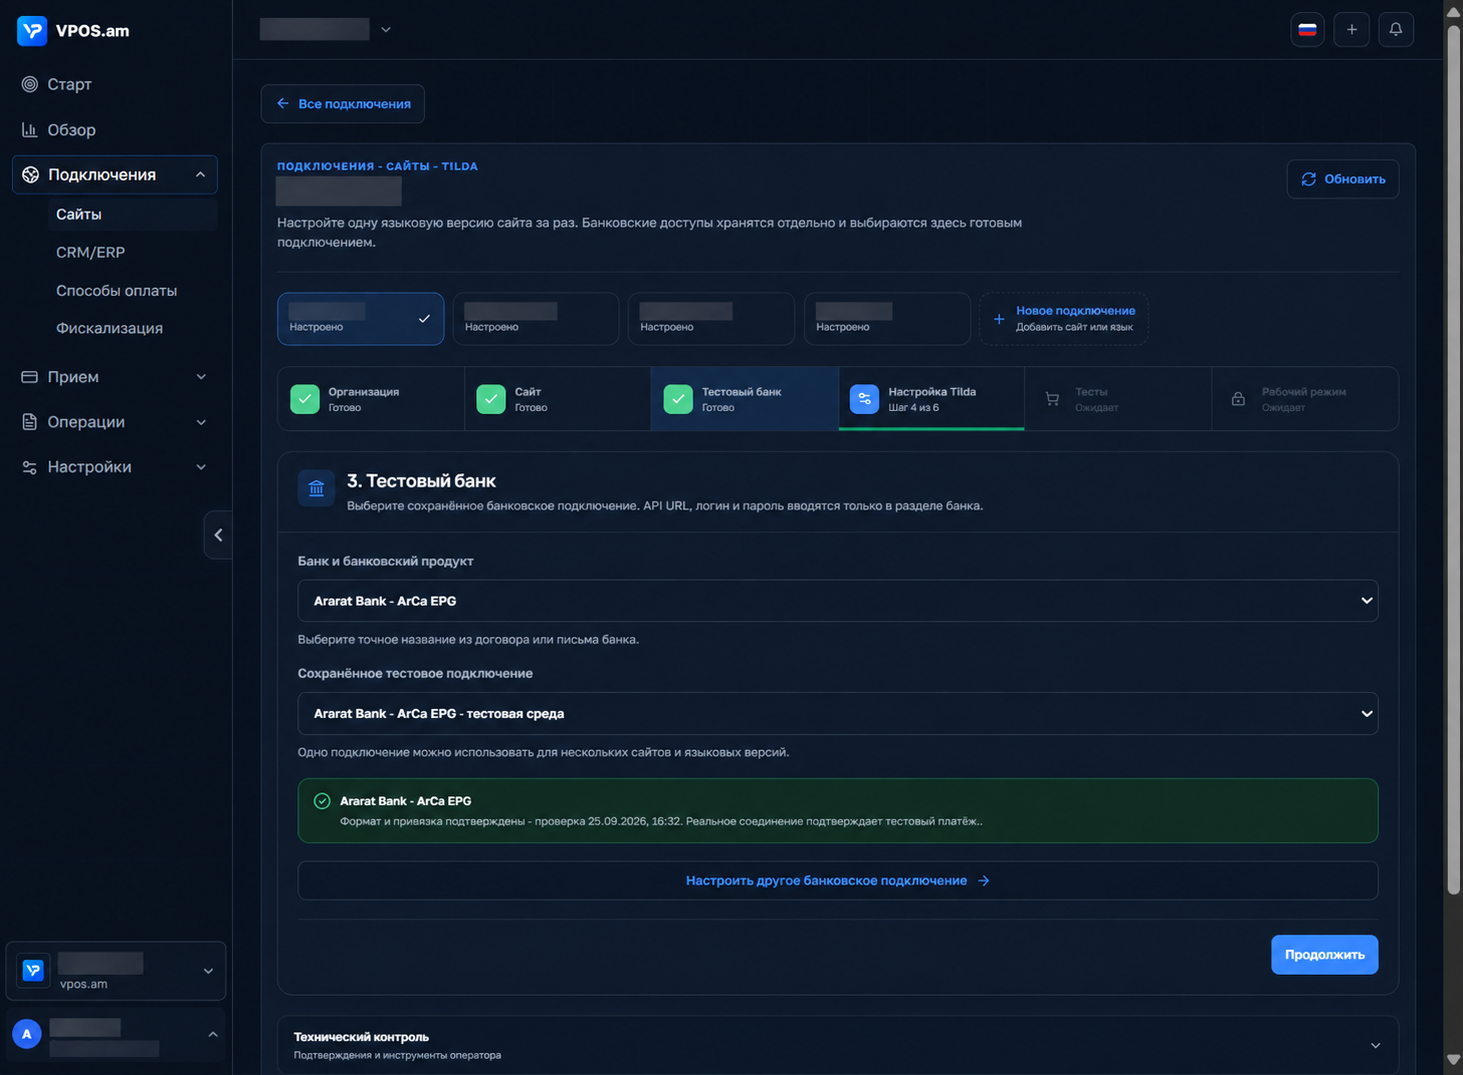The image size is (1463, 1075).
Task: Go to the Рабочий режим step tab
Action: point(1305,399)
